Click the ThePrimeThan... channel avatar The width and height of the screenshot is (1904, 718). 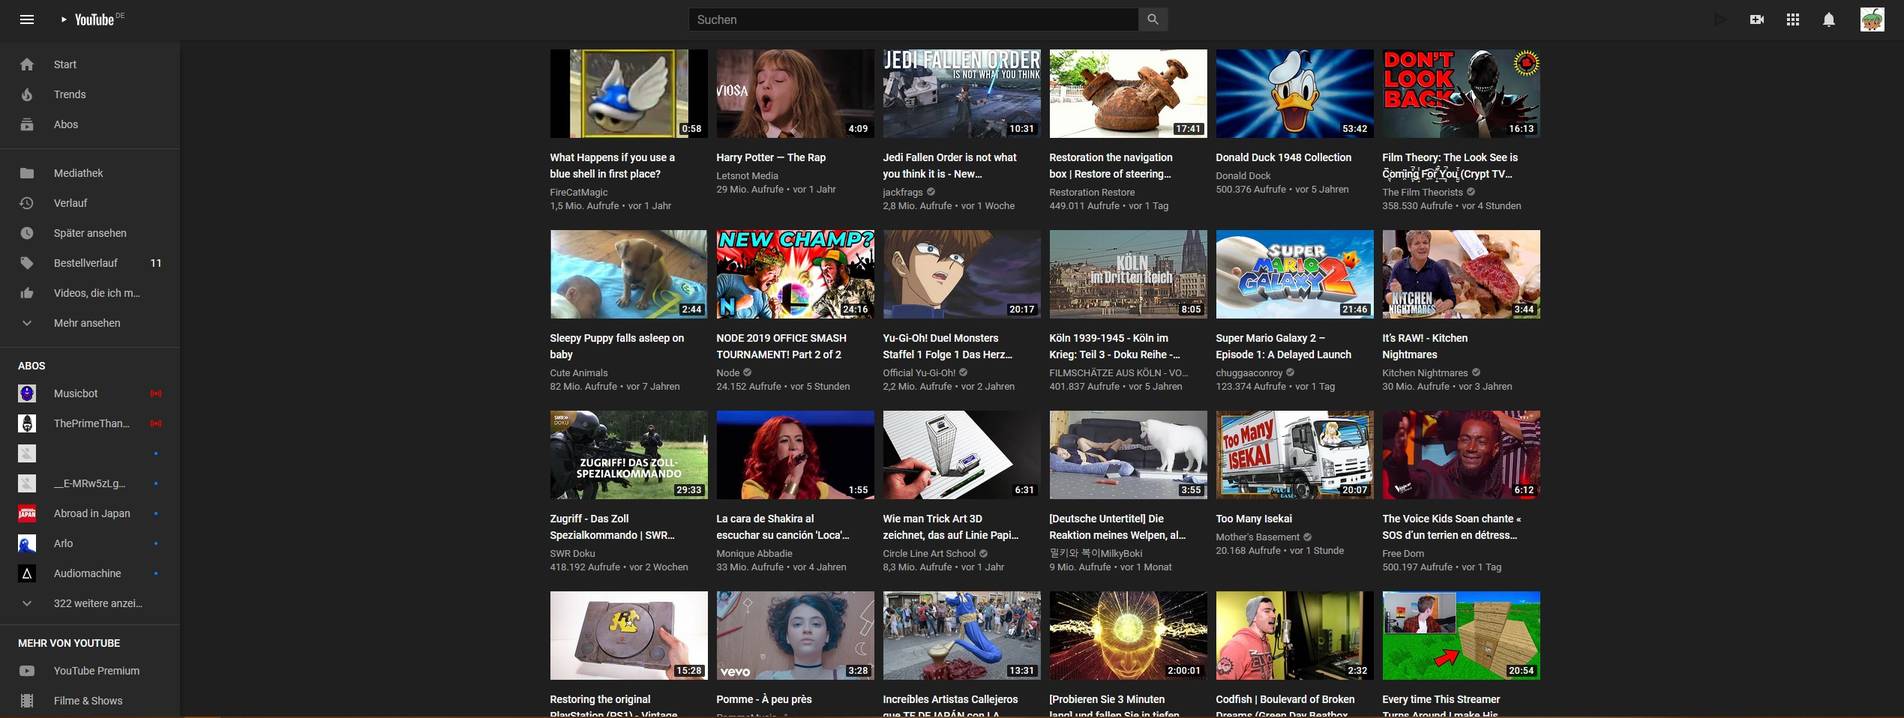pyautogui.click(x=27, y=423)
